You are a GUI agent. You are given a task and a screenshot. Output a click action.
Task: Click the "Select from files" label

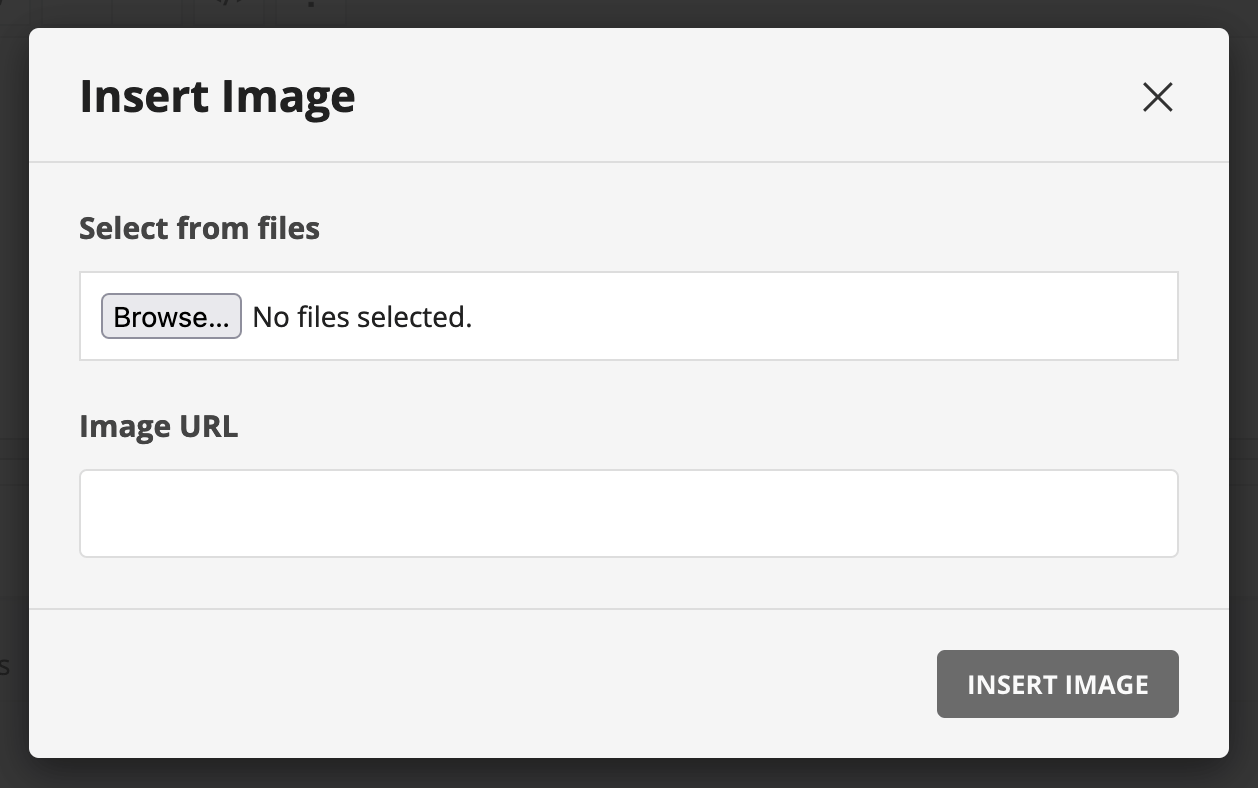pyautogui.click(x=199, y=228)
